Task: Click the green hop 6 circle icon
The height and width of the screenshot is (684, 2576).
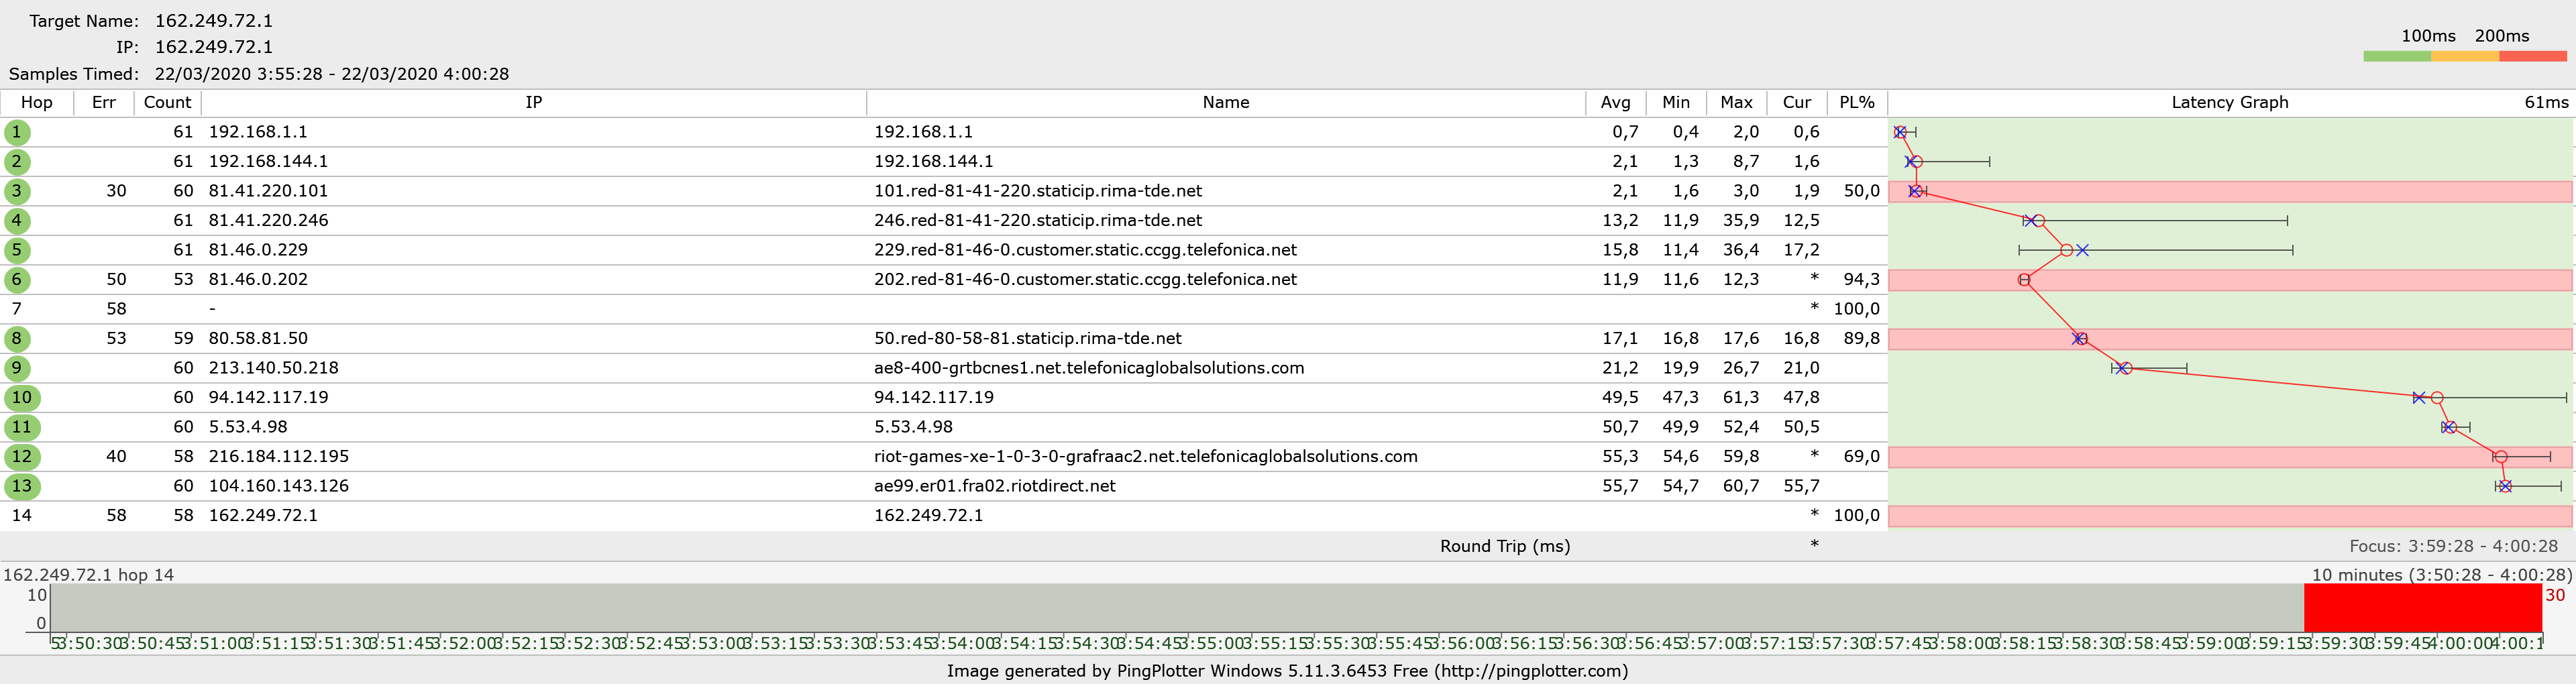Action: coord(17,280)
